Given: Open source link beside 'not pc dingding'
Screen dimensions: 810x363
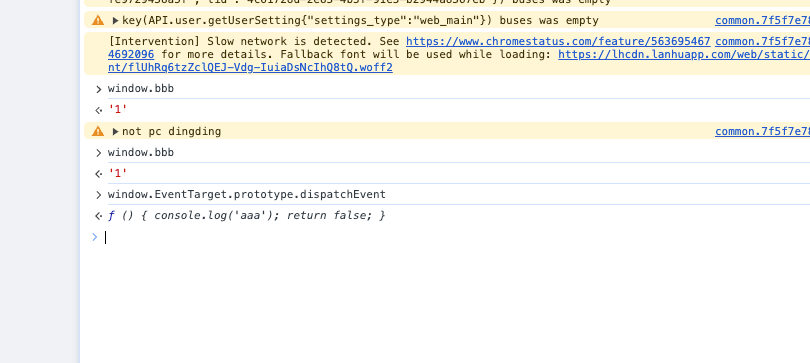Looking at the screenshot, I should click(x=762, y=132).
